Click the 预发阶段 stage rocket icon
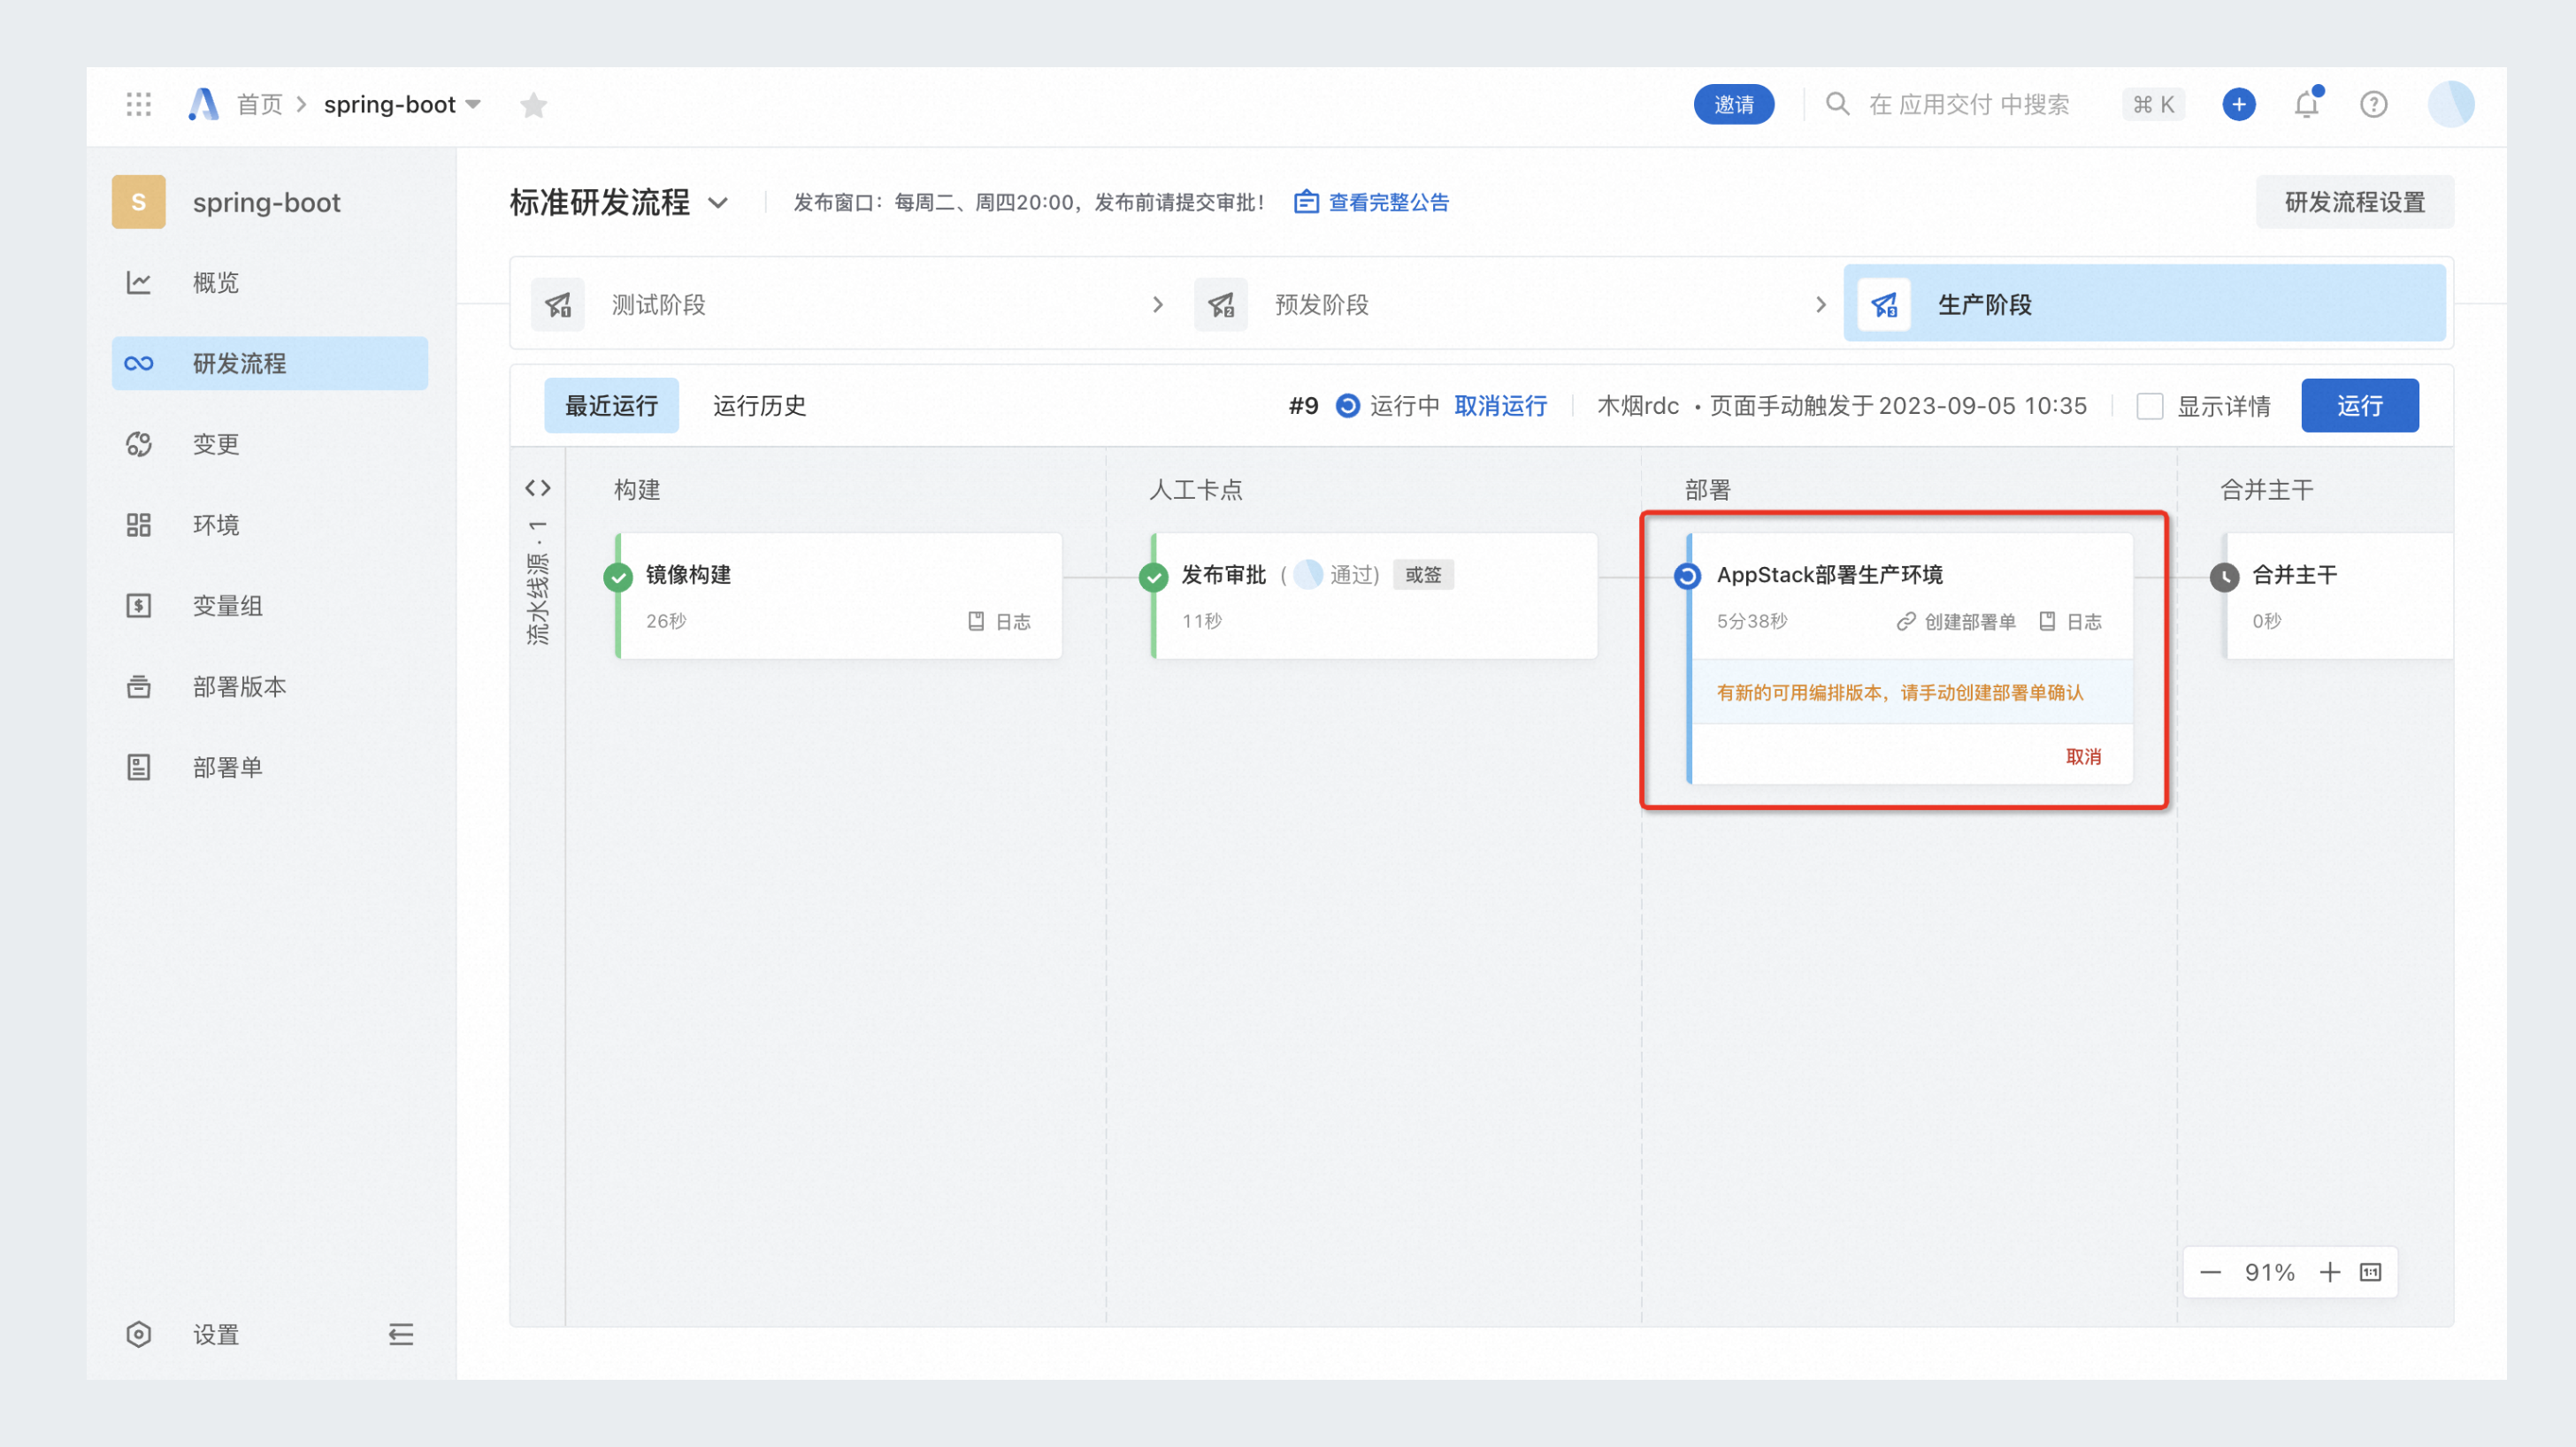Image resolution: width=2576 pixels, height=1447 pixels. pyautogui.click(x=1220, y=304)
